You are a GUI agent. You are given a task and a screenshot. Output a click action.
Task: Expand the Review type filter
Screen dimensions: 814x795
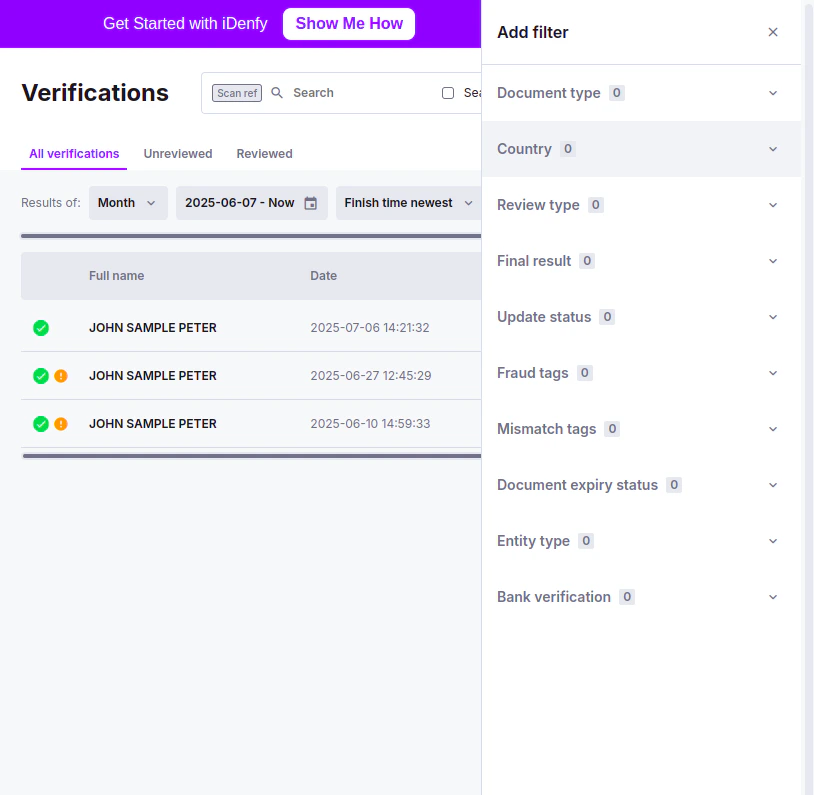tap(641, 205)
